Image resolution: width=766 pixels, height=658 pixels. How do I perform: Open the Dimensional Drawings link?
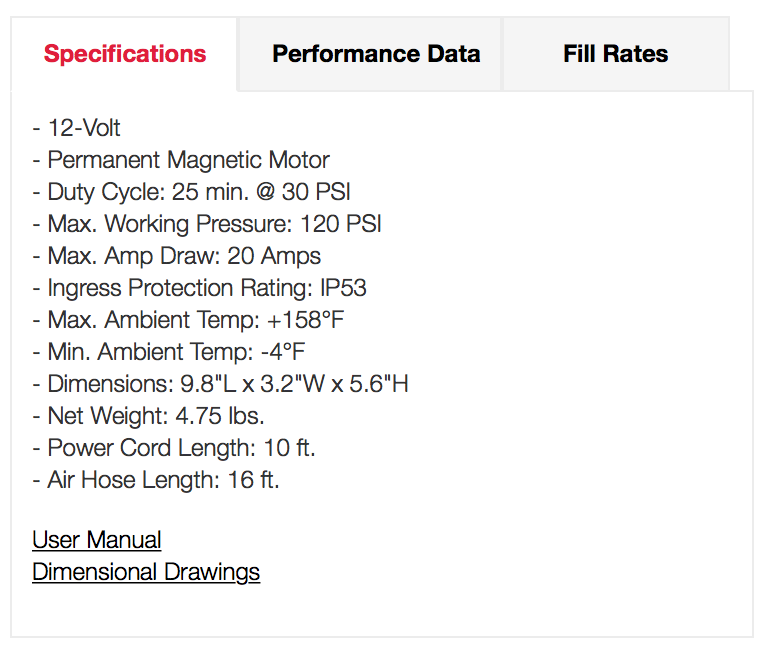click(146, 572)
